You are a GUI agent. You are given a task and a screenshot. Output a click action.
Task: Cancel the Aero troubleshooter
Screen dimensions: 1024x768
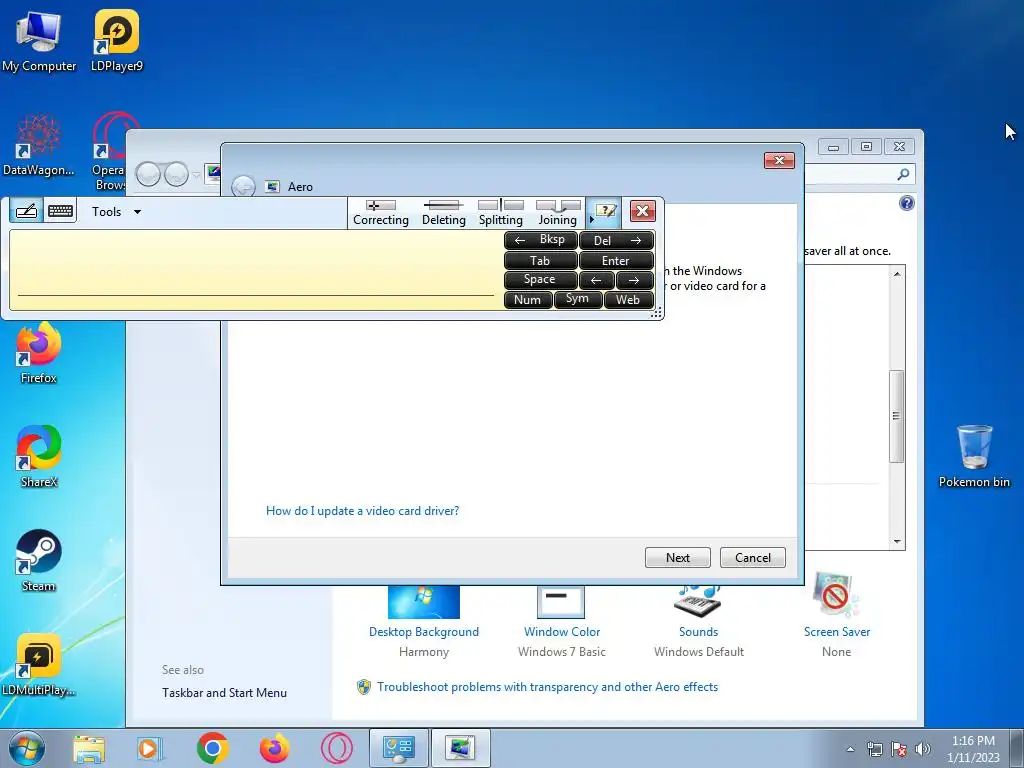tap(752, 558)
